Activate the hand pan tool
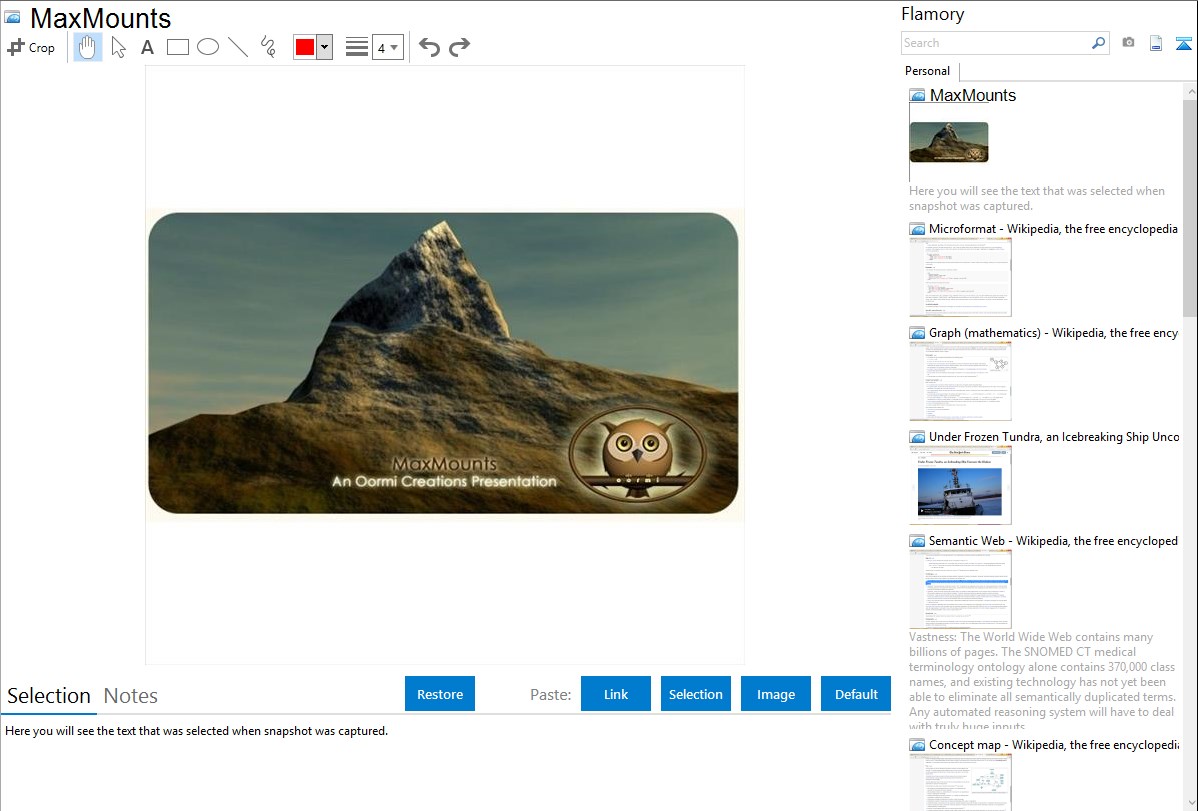Viewport: 1198px width, 811px height. [x=87, y=47]
